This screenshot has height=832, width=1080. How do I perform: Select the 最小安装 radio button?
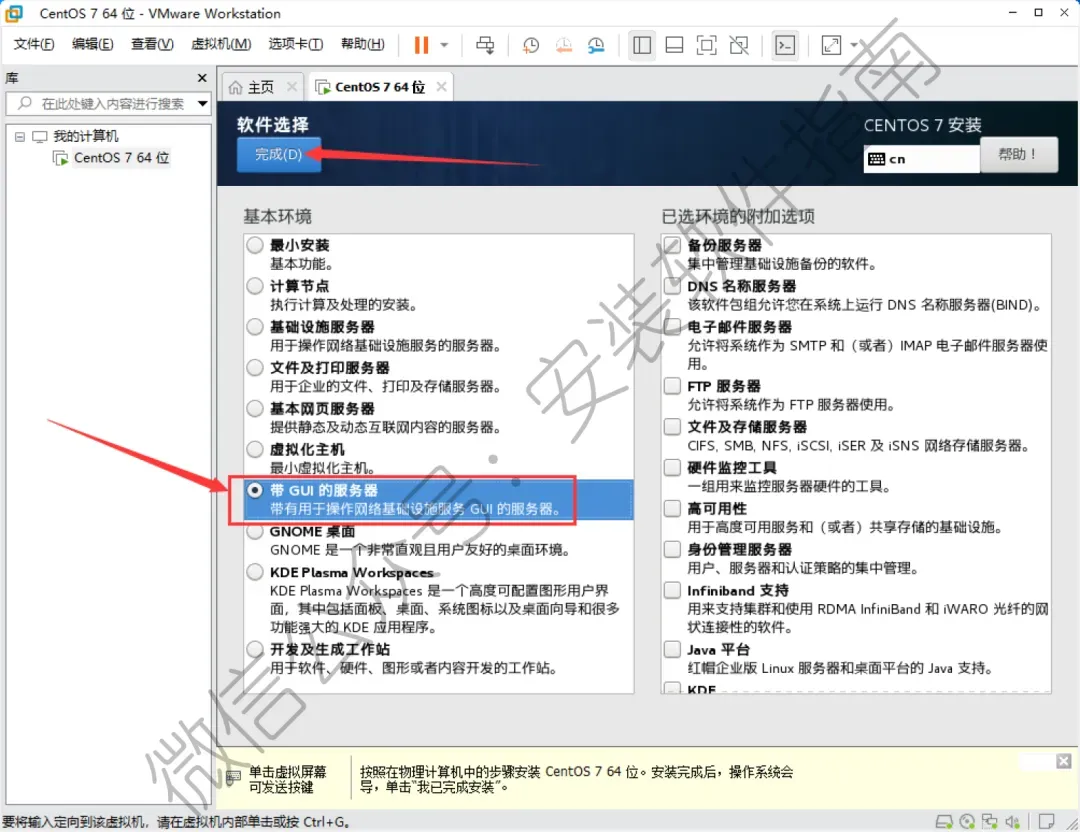255,245
